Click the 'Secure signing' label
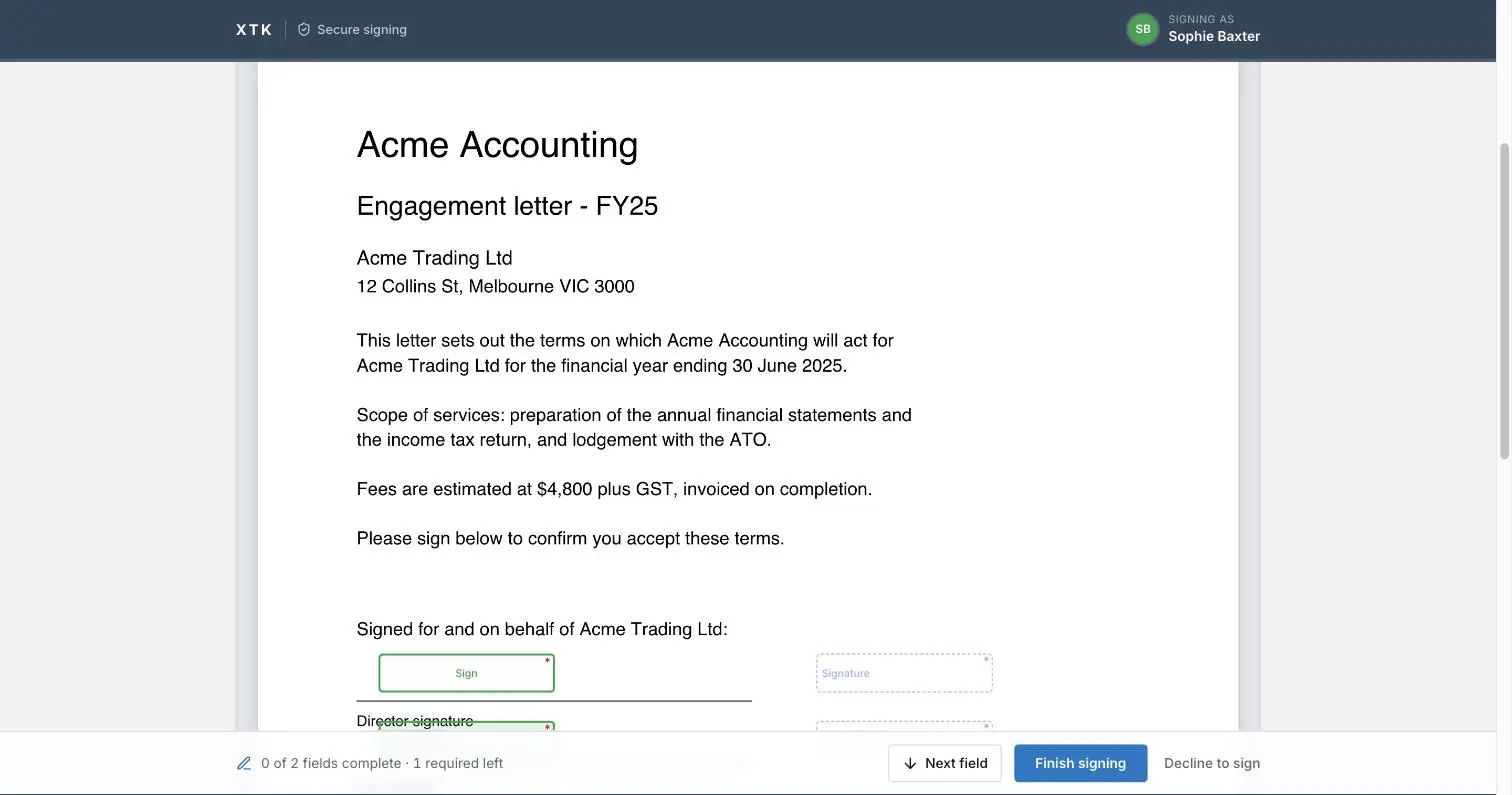The height and width of the screenshot is (795, 1512). [362, 30]
